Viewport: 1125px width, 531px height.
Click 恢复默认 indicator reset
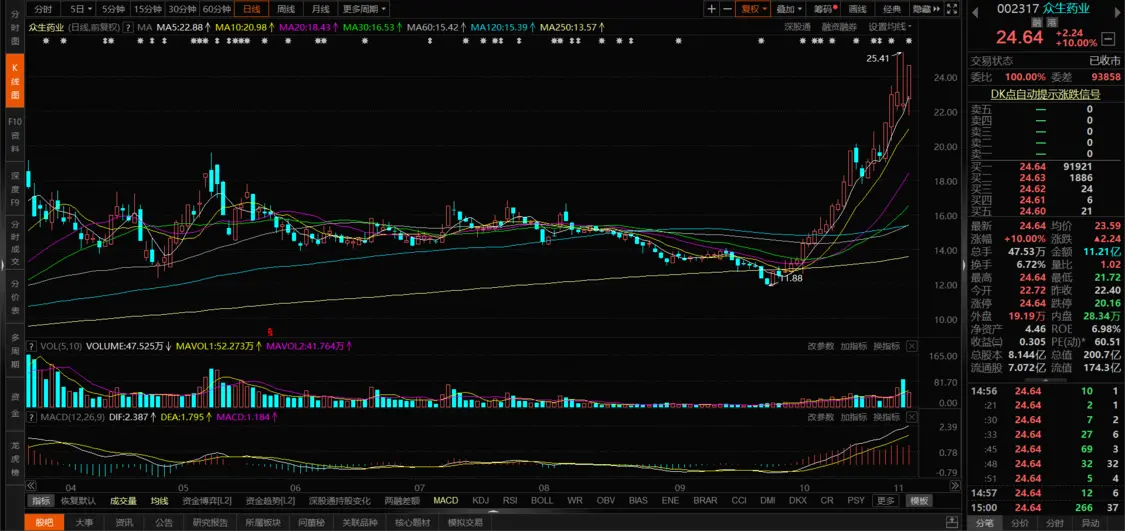point(78,501)
